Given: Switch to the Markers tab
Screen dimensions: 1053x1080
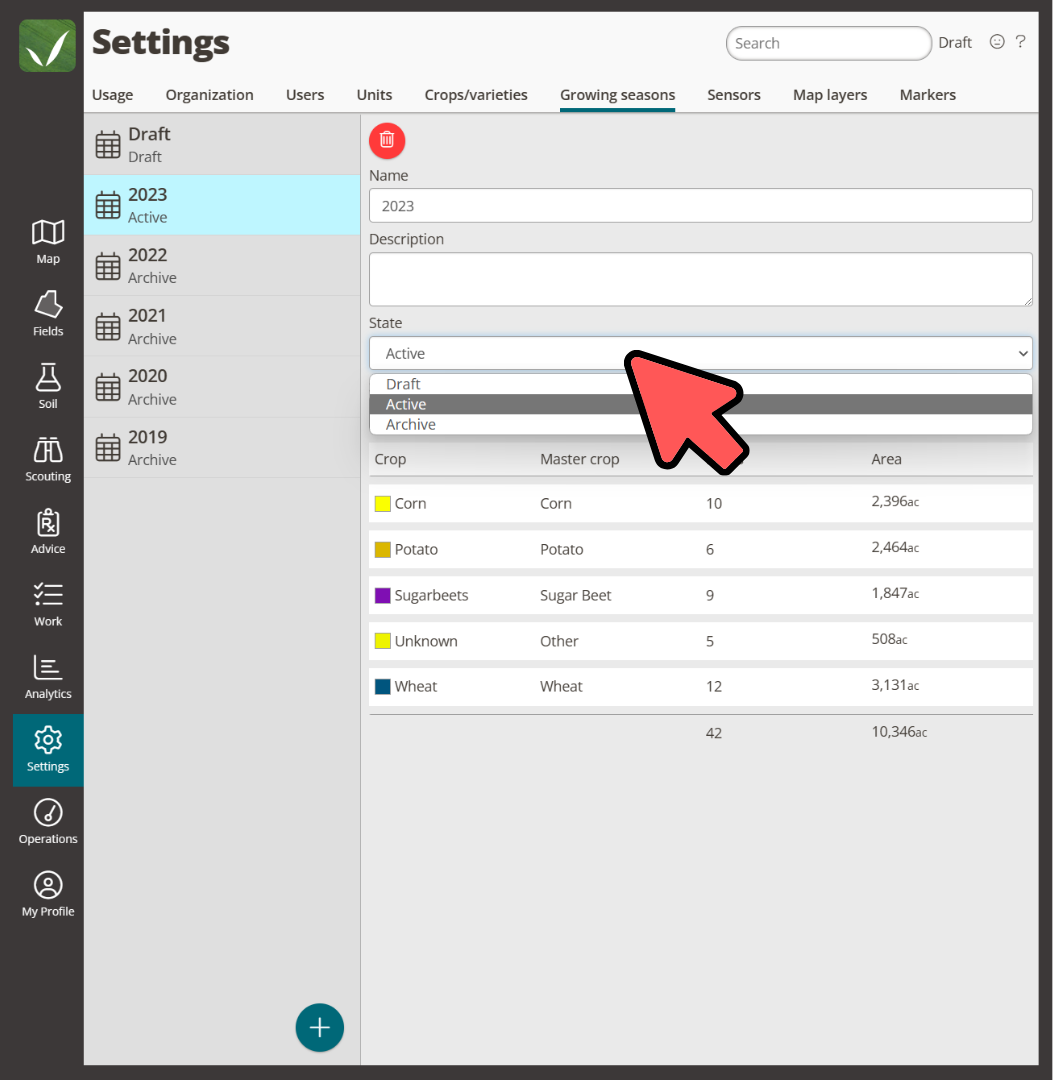Looking at the screenshot, I should [x=928, y=95].
